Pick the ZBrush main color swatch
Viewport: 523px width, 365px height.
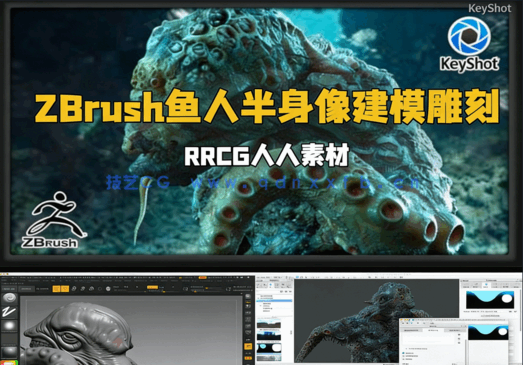click(9, 363)
